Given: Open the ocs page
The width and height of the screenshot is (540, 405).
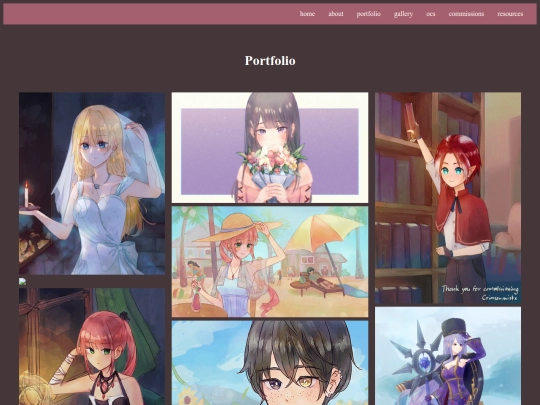Looking at the screenshot, I should [430, 14].
